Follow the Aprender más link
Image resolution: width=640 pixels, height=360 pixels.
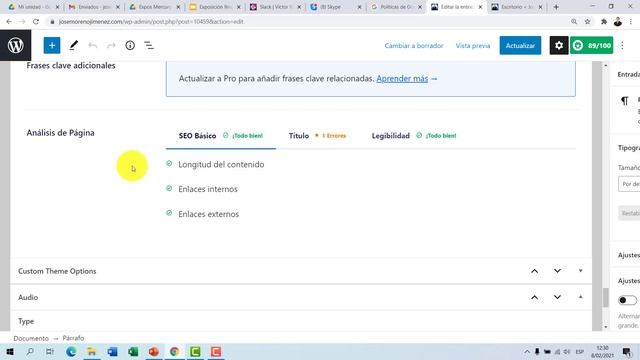pos(402,78)
